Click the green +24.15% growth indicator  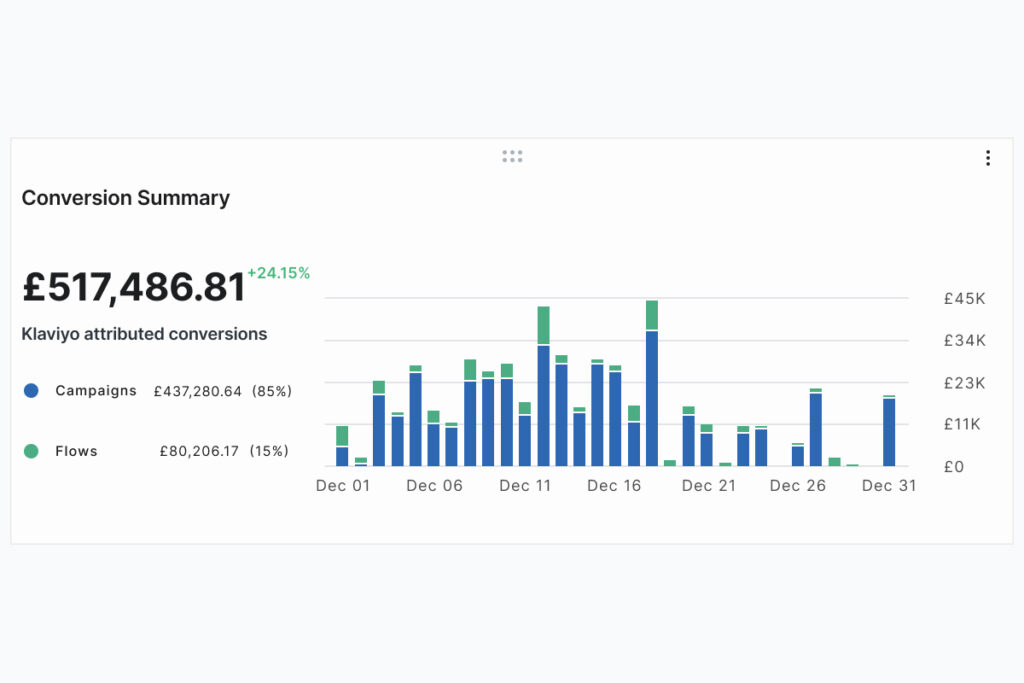pyautogui.click(x=277, y=273)
